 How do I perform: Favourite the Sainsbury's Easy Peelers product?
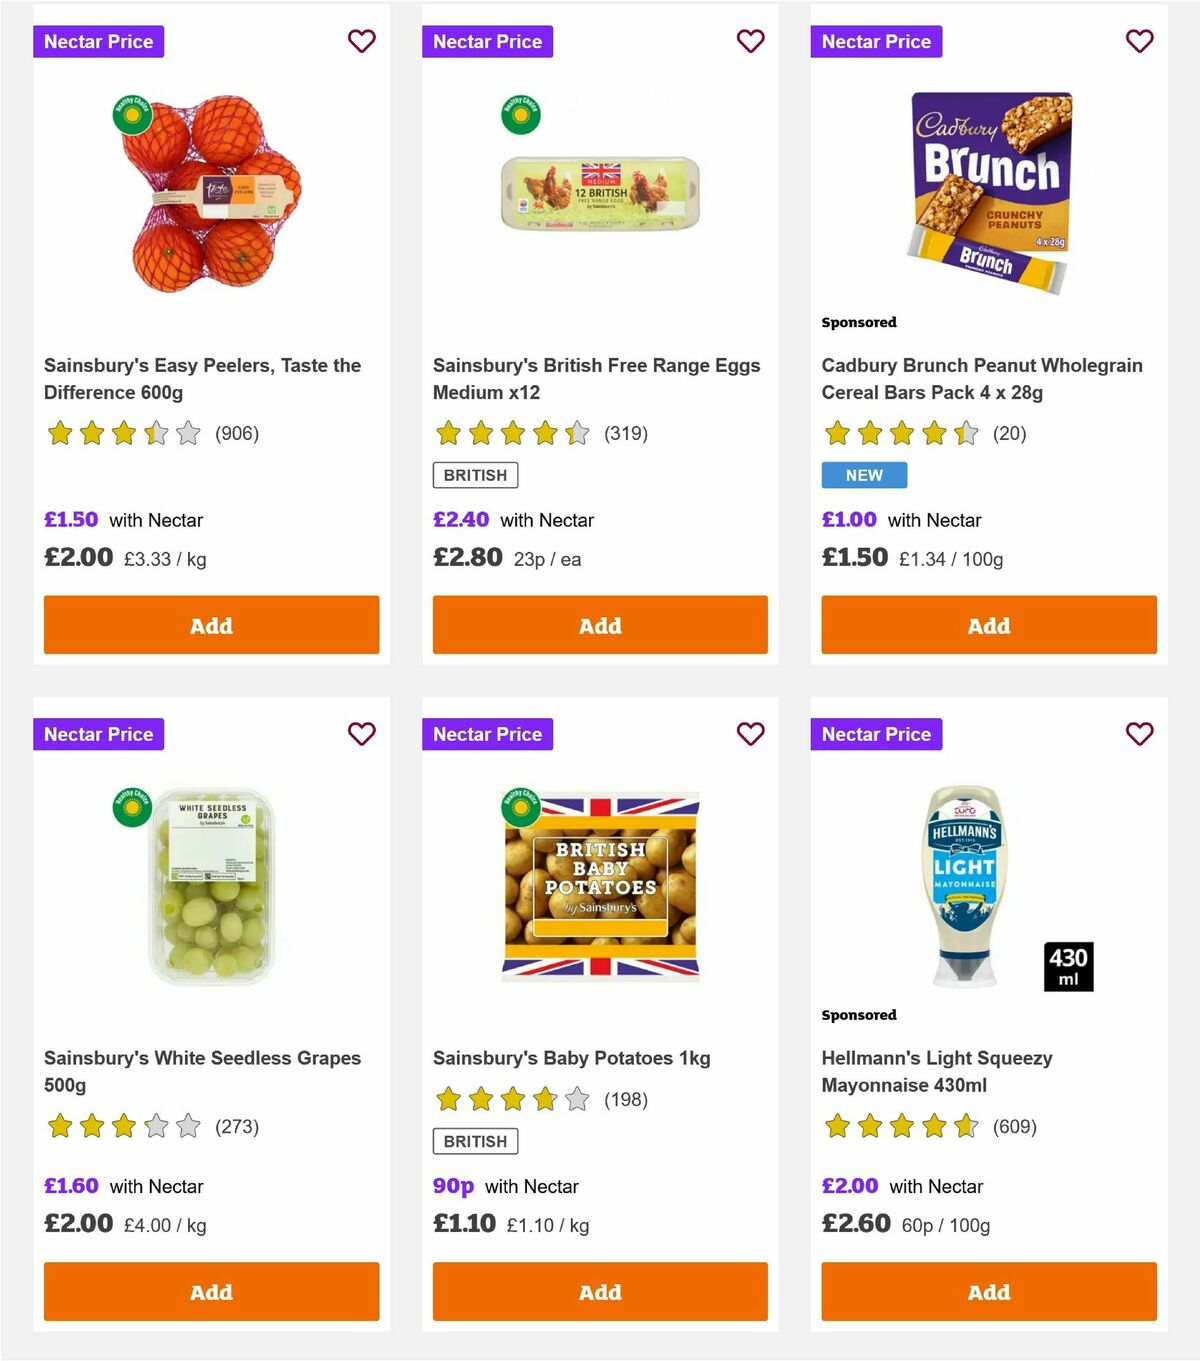pyautogui.click(x=361, y=41)
